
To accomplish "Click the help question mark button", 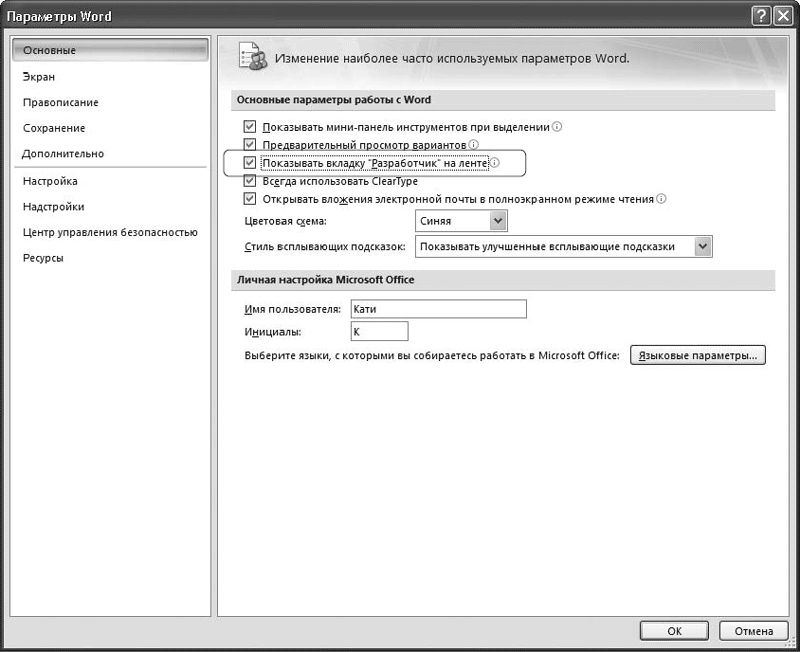I will click(x=763, y=16).
